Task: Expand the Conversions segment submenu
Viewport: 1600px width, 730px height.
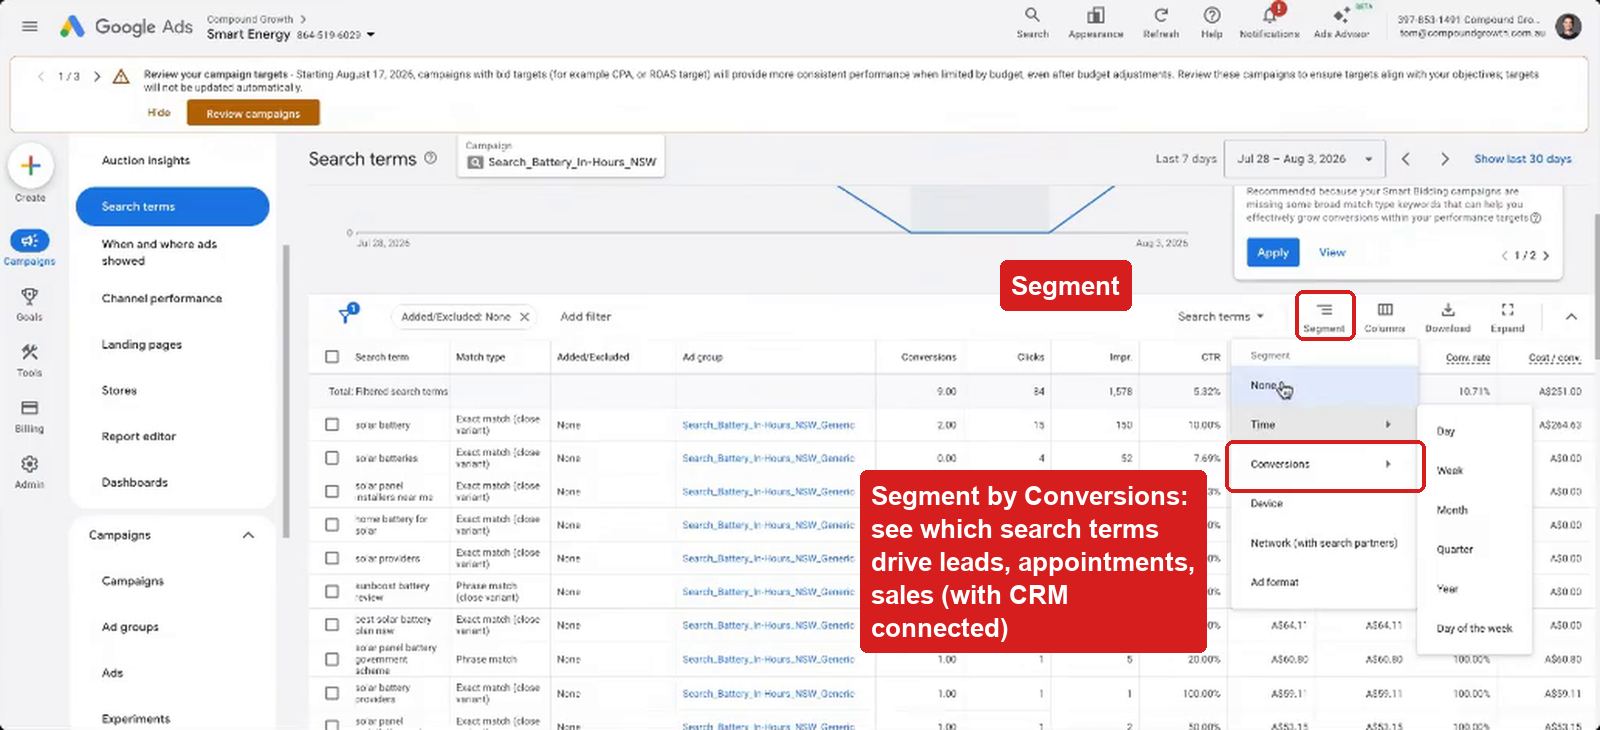Action: pyautogui.click(x=1325, y=464)
